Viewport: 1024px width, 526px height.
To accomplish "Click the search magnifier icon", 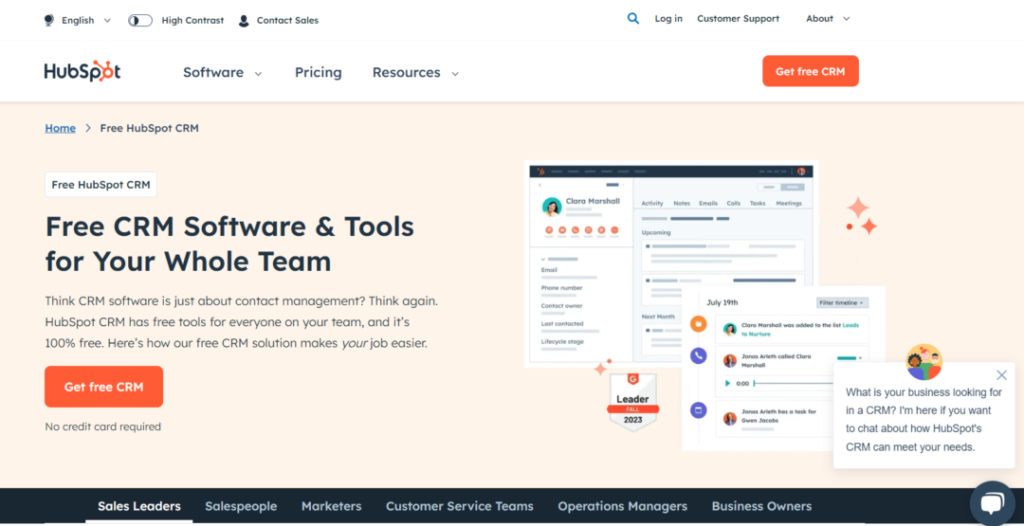I will coord(633,19).
